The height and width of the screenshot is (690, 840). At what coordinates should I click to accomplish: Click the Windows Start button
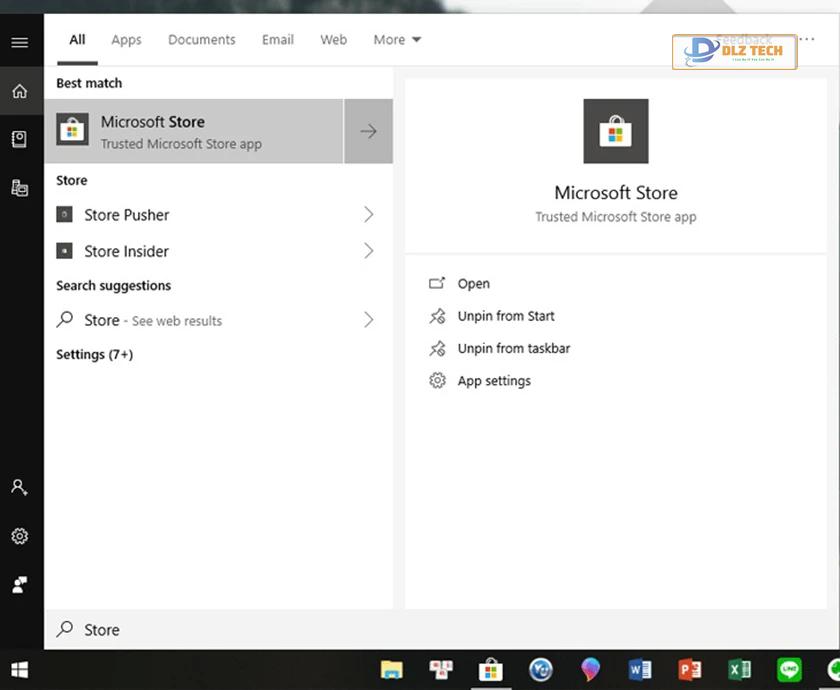20,670
